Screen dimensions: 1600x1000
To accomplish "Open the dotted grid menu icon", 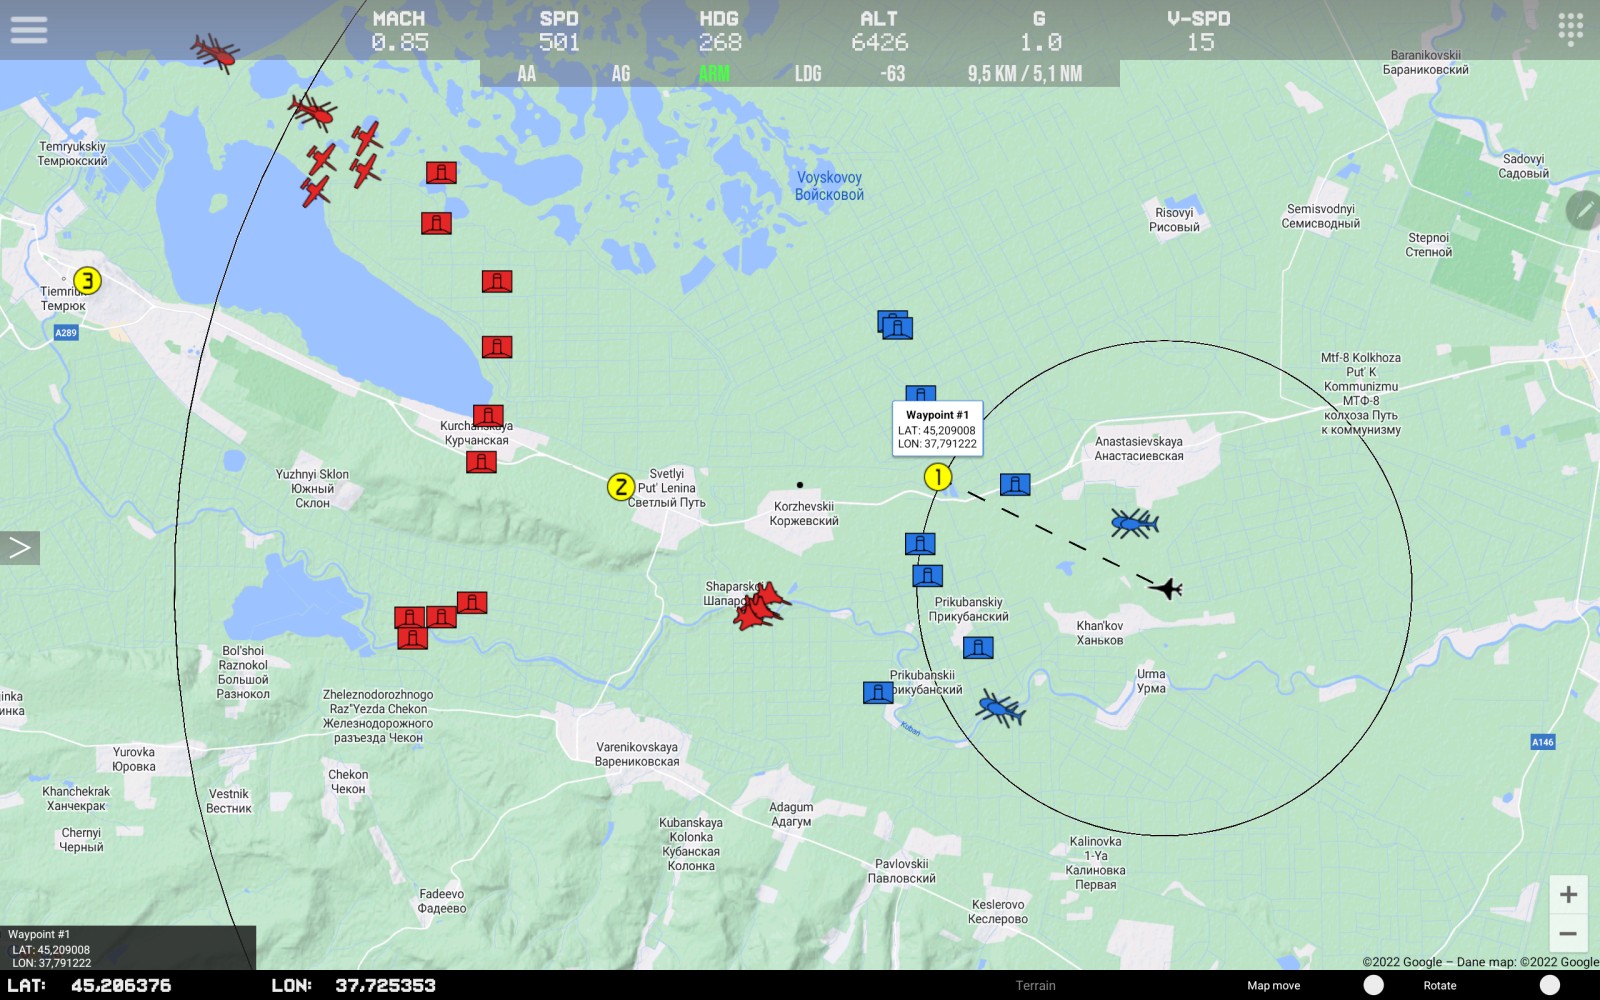I will point(1570,29).
